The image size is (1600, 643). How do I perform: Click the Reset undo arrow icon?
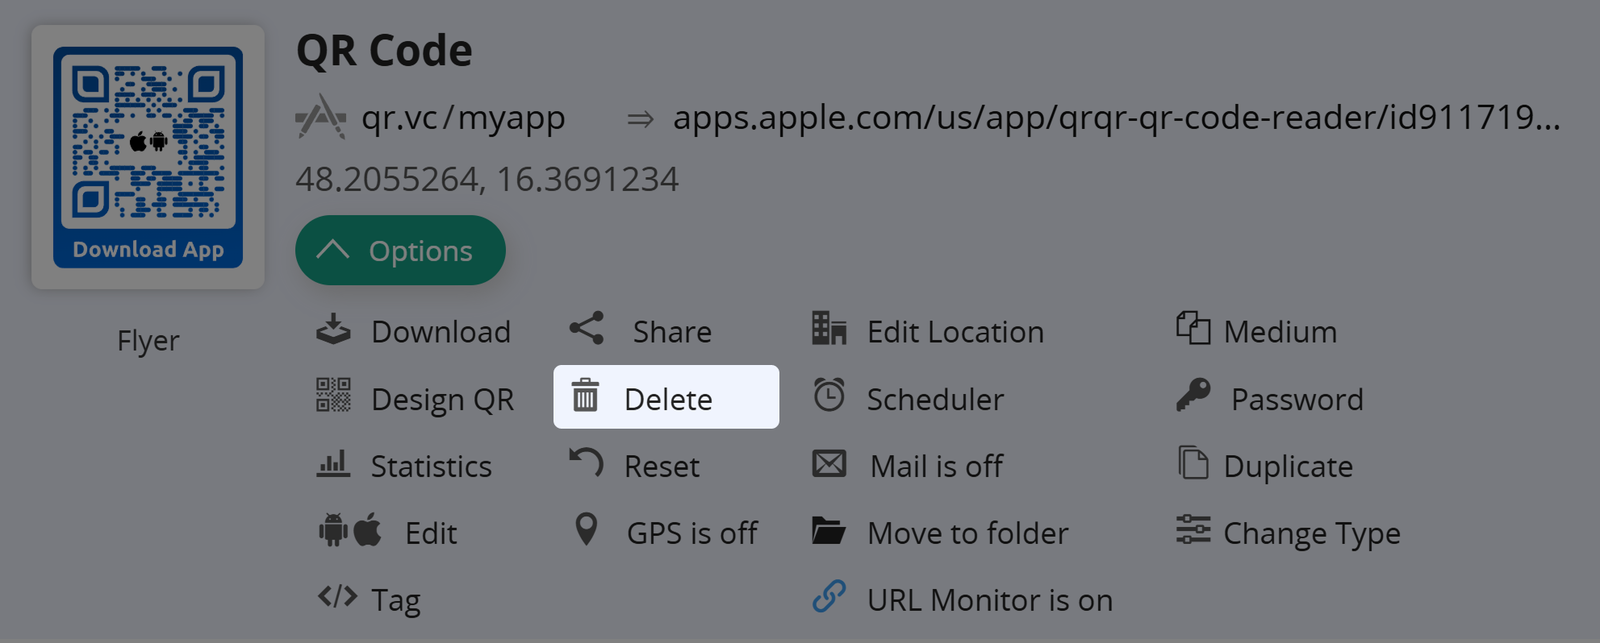[x=586, y=463]
